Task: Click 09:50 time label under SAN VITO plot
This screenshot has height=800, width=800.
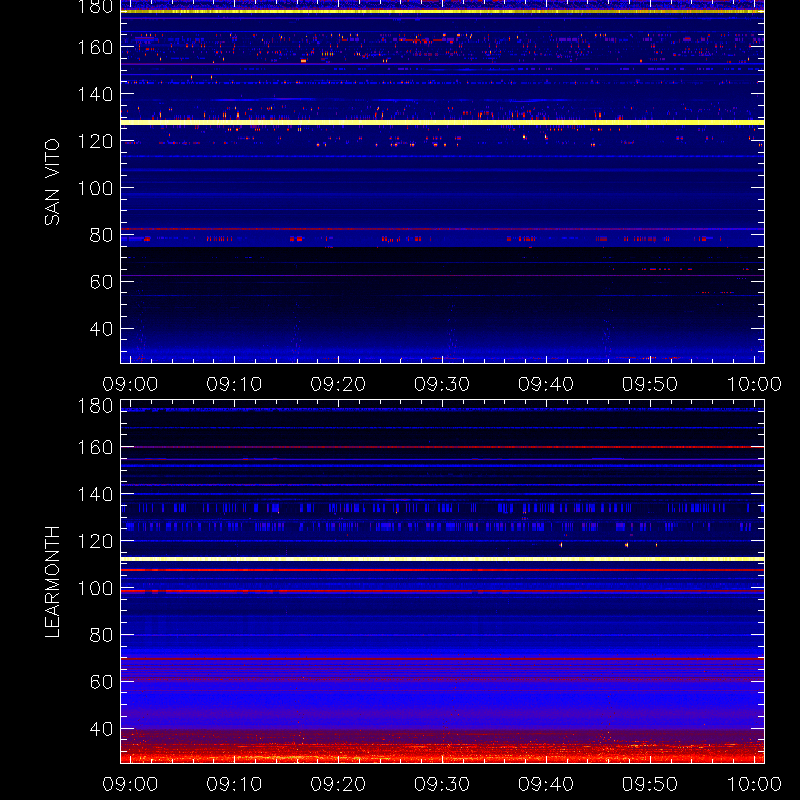Action: [650, 384]
